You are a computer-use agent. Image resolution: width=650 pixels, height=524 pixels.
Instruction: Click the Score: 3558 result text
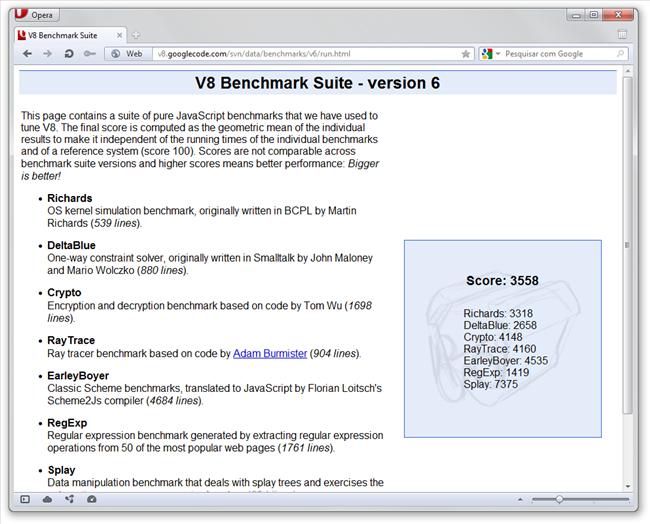pos(502,281)
